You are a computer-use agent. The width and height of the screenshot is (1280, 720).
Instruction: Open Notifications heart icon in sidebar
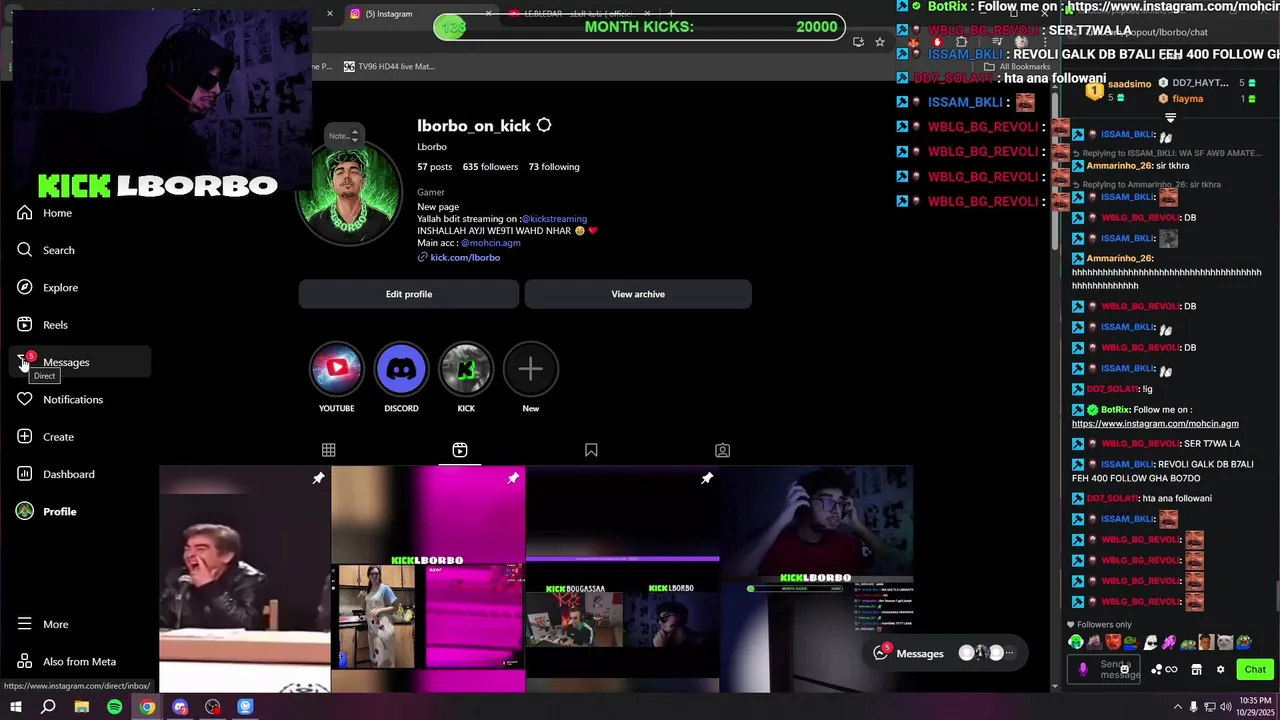[25, 399]
